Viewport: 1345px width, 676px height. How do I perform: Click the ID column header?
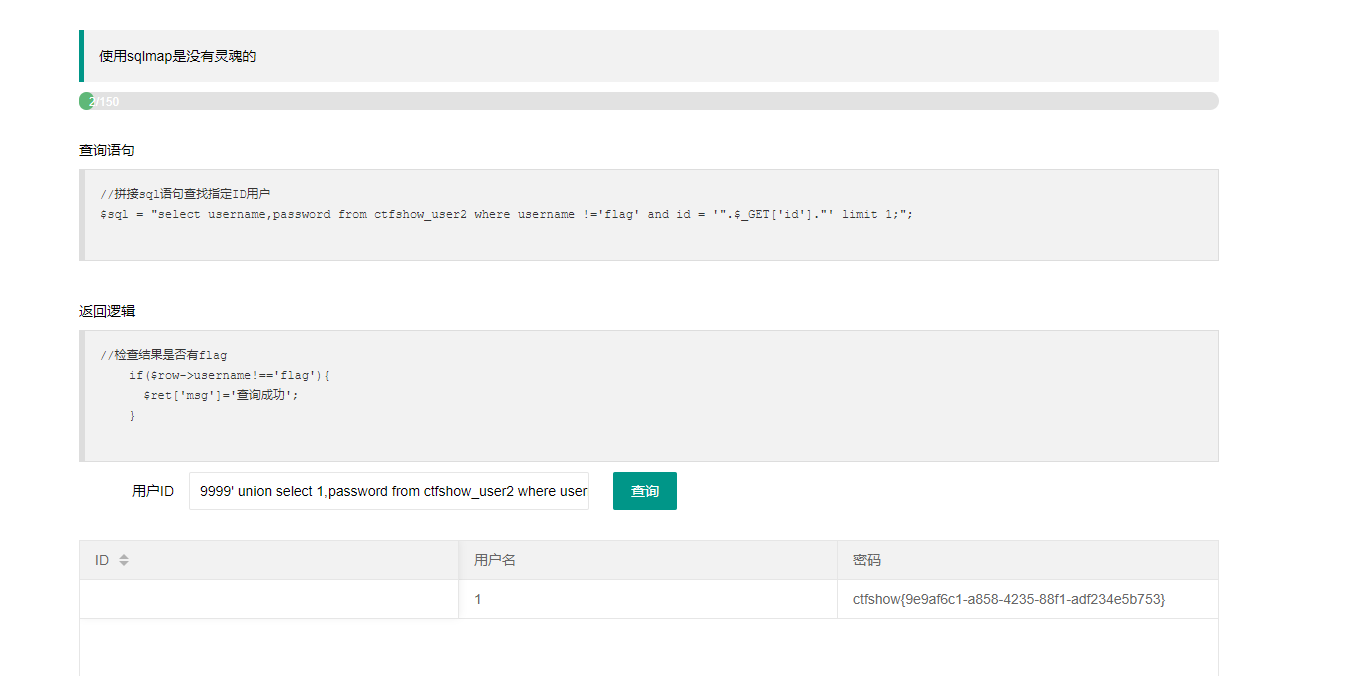coord(269,560)
